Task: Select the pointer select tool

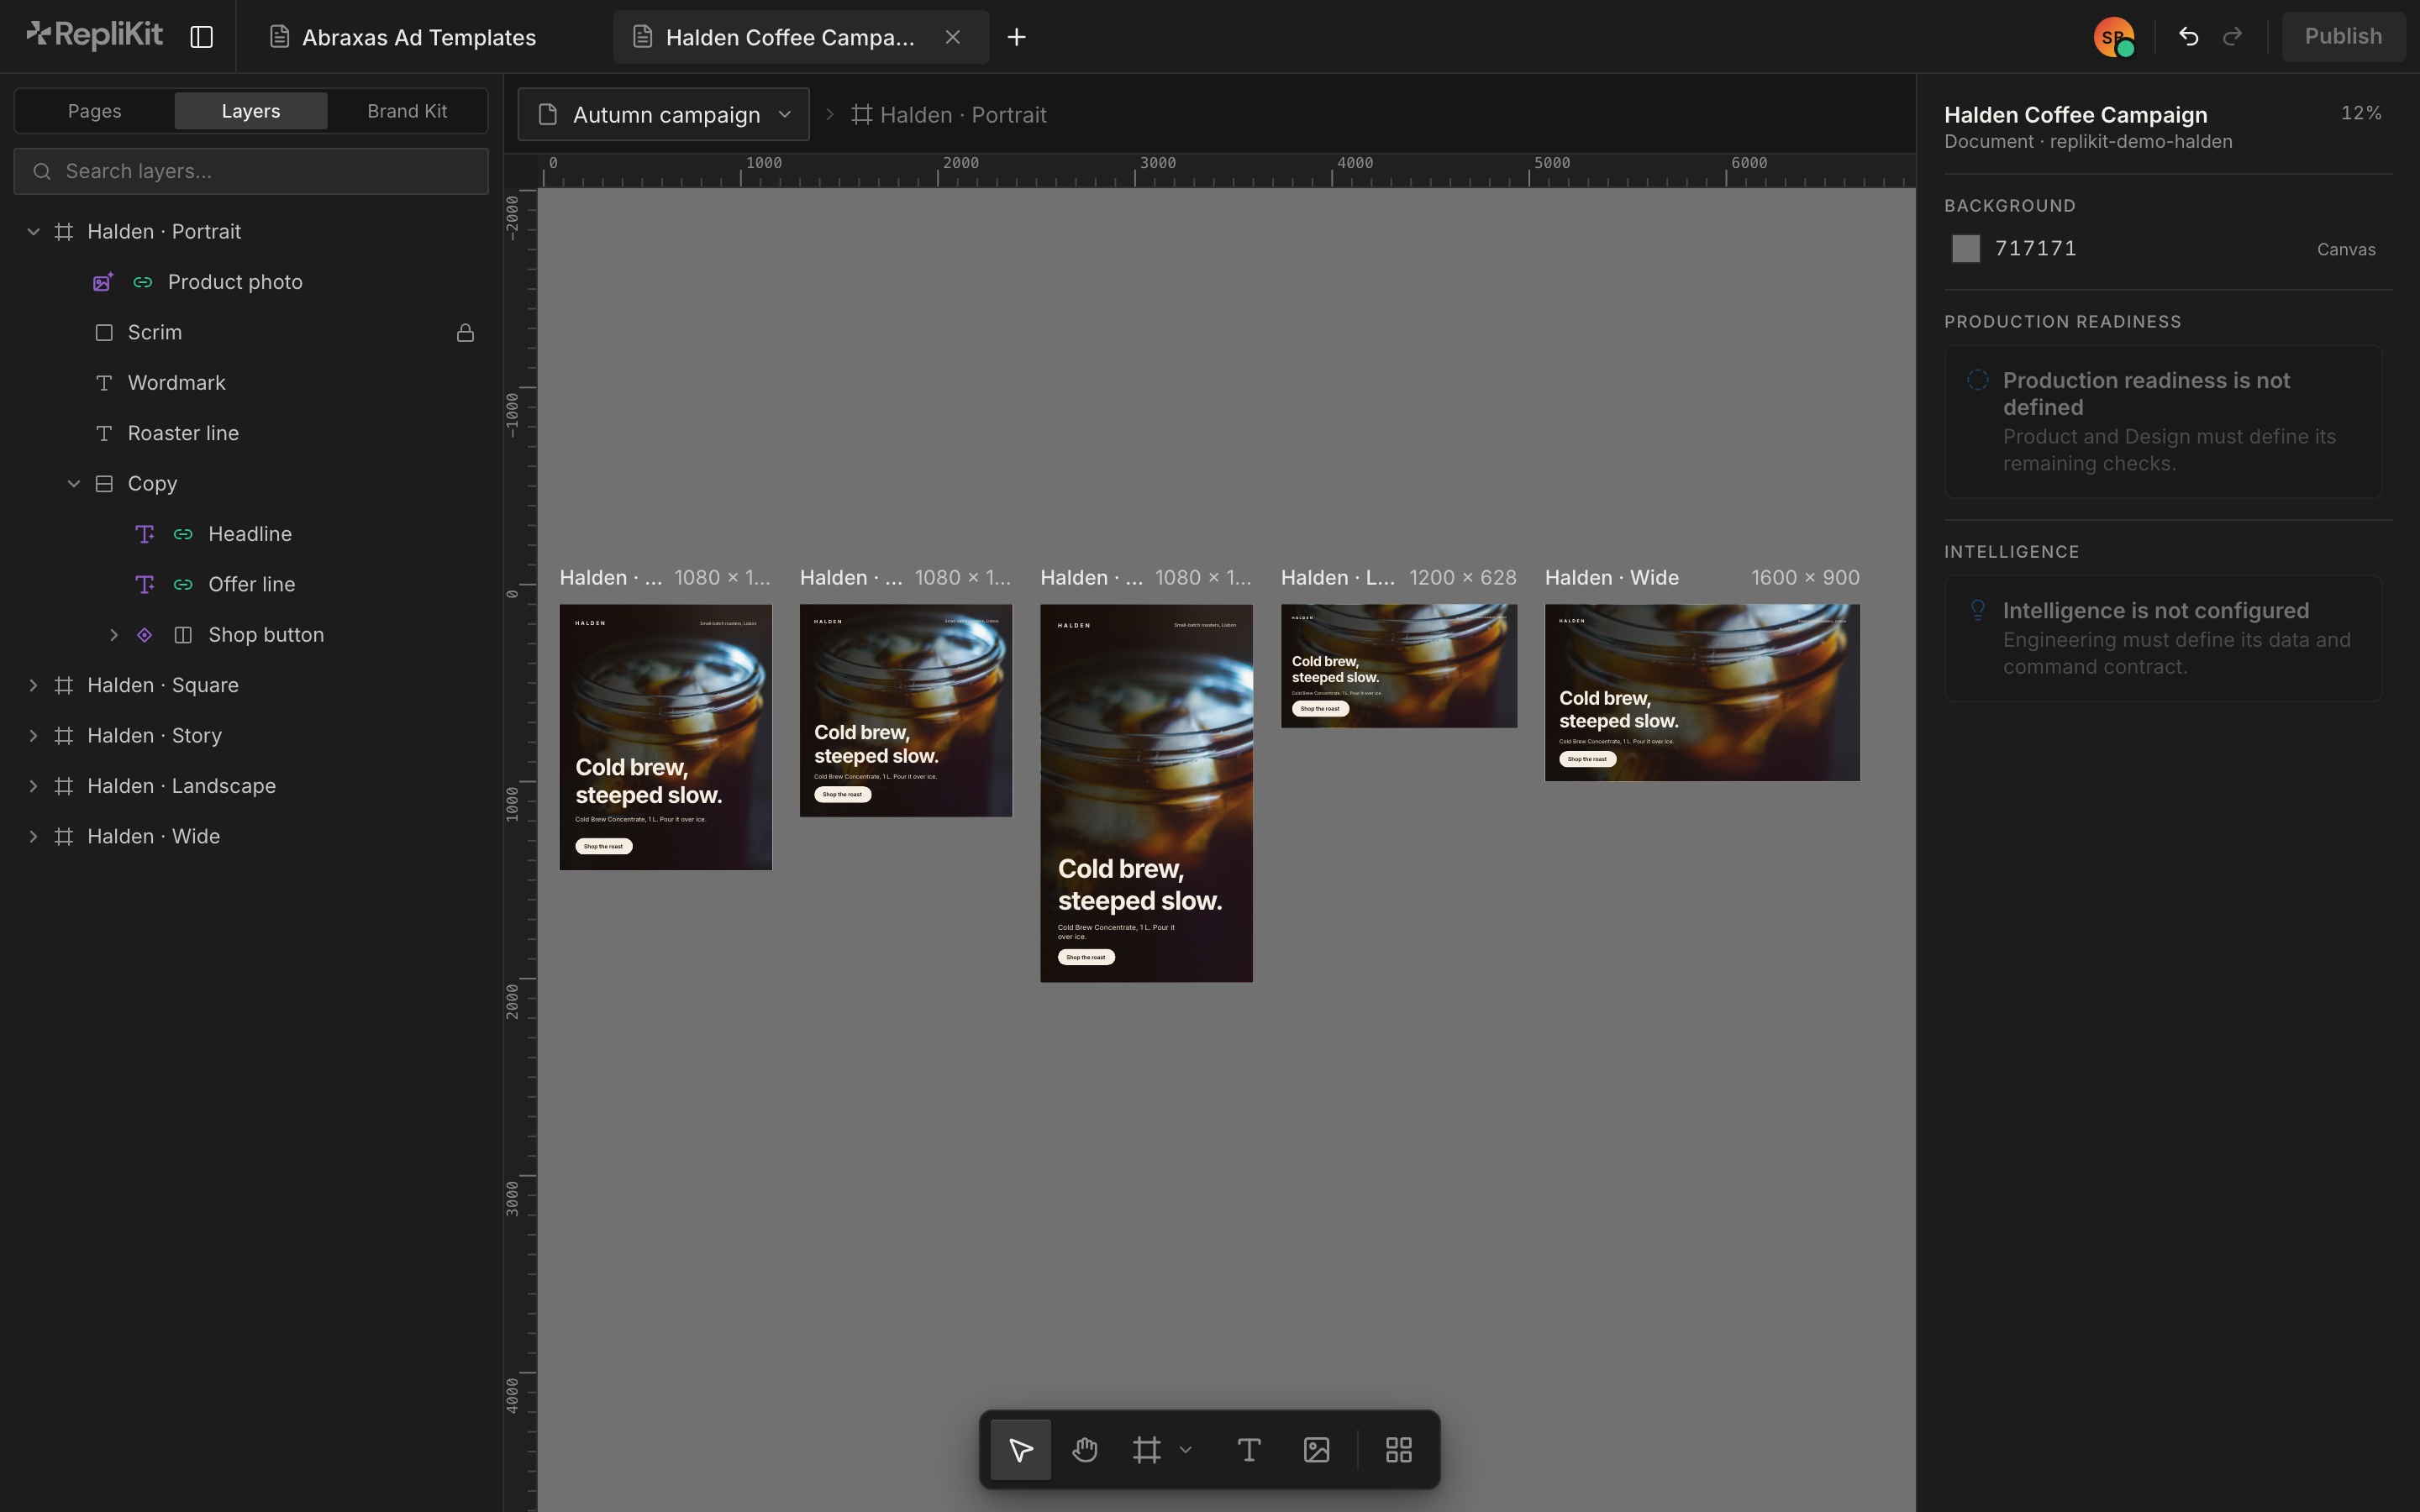Action: [1020, 1449]
